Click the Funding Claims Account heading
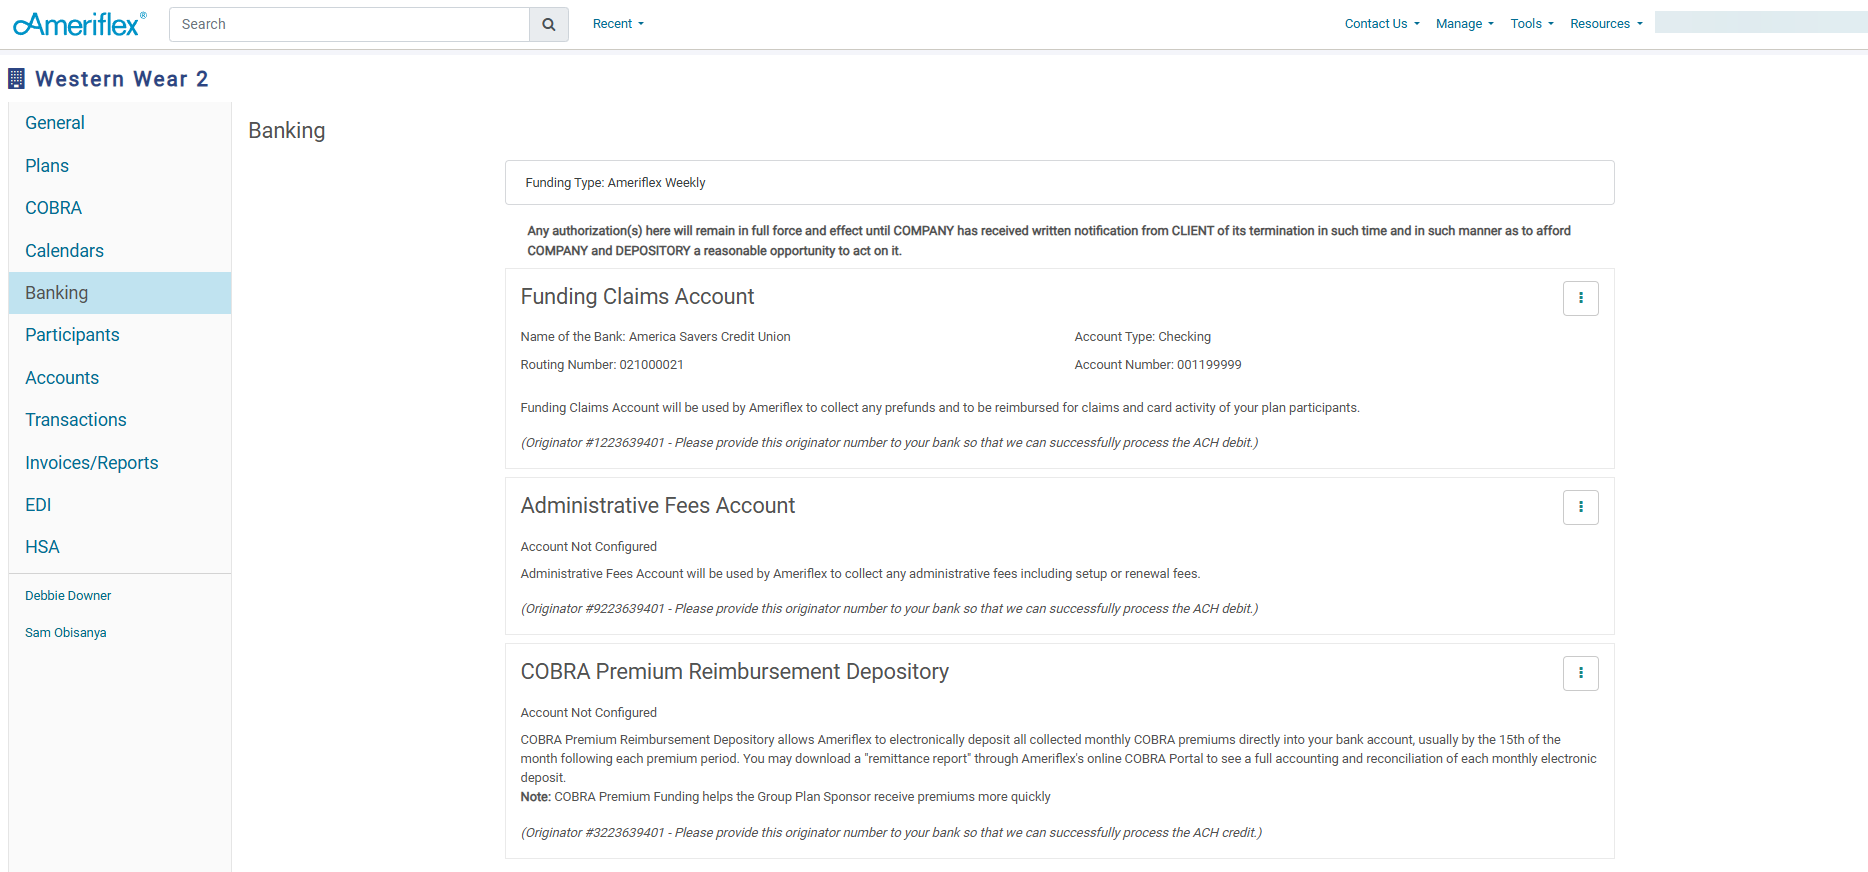The image size is (1868, 872). coord(637,297)
